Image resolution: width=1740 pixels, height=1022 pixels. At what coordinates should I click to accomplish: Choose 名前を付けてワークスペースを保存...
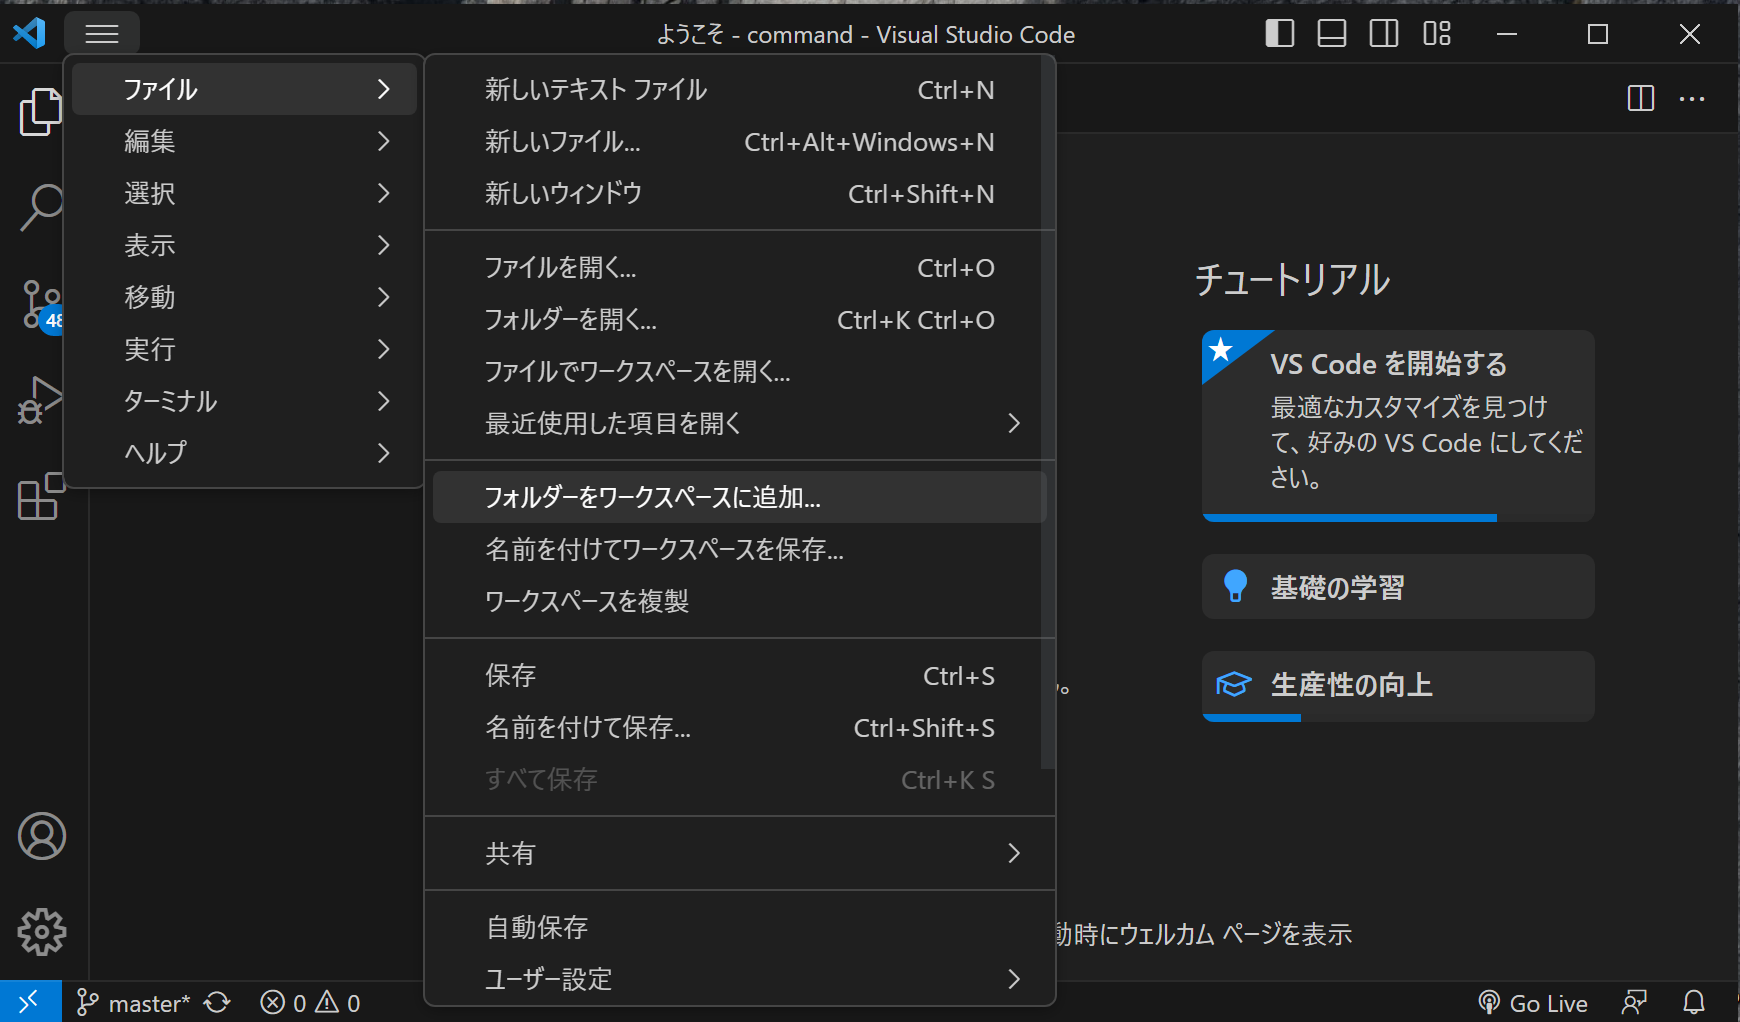point(739,550)
